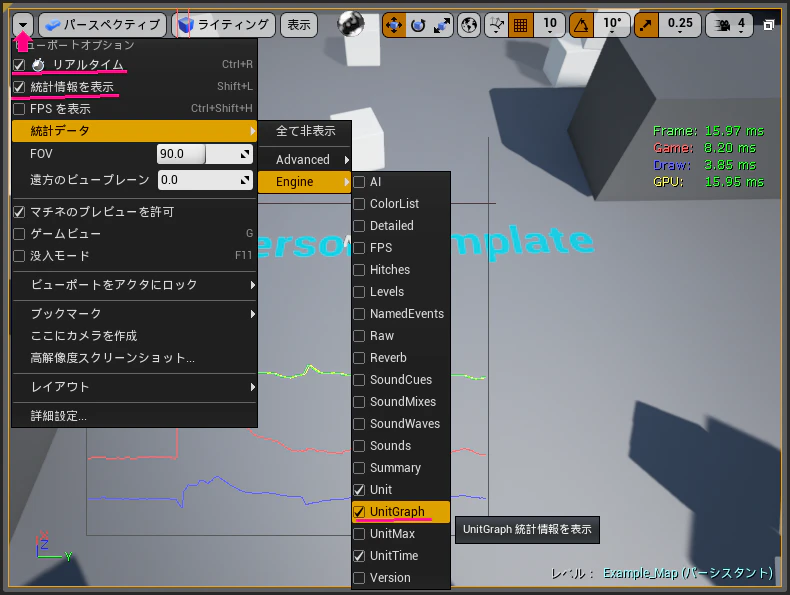Viewport: 790px width, 595px height.
Task: Click the maximize/restore viewport icon
Action: [x=768, y=25]
